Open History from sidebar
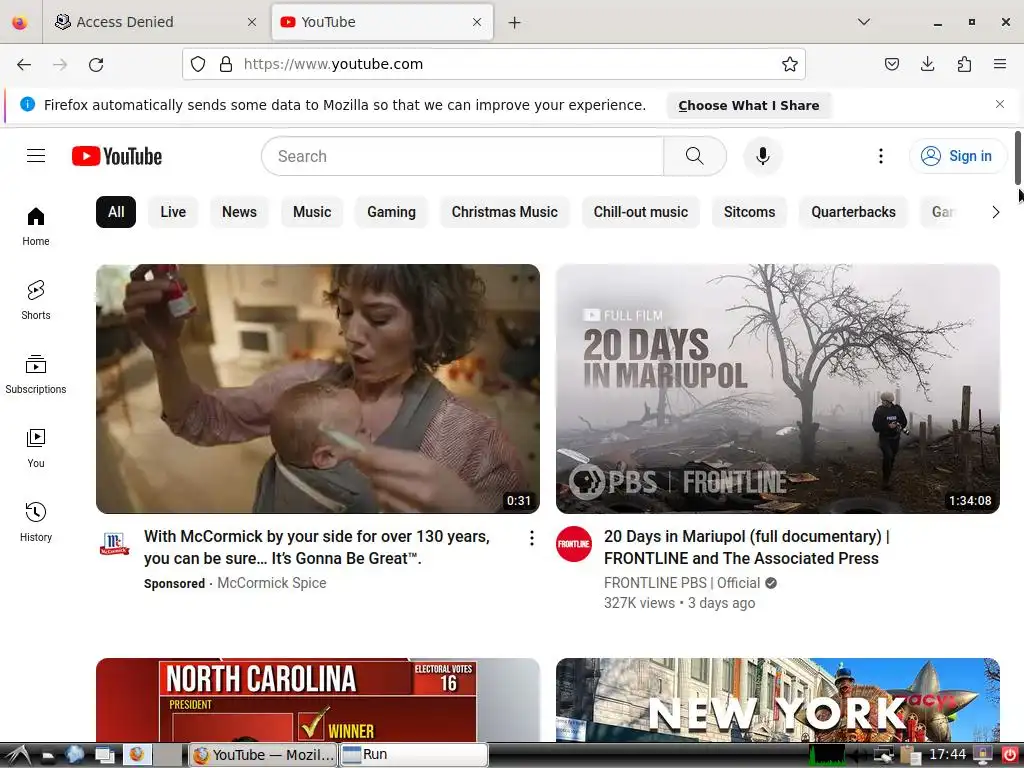 (36, 522)
